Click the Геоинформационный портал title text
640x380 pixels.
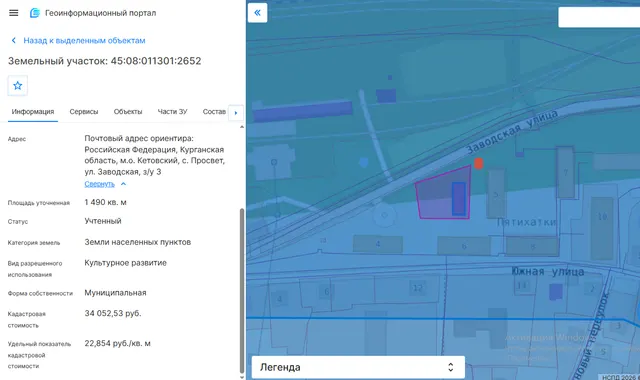pyautogui.click(x=100, y=13)
